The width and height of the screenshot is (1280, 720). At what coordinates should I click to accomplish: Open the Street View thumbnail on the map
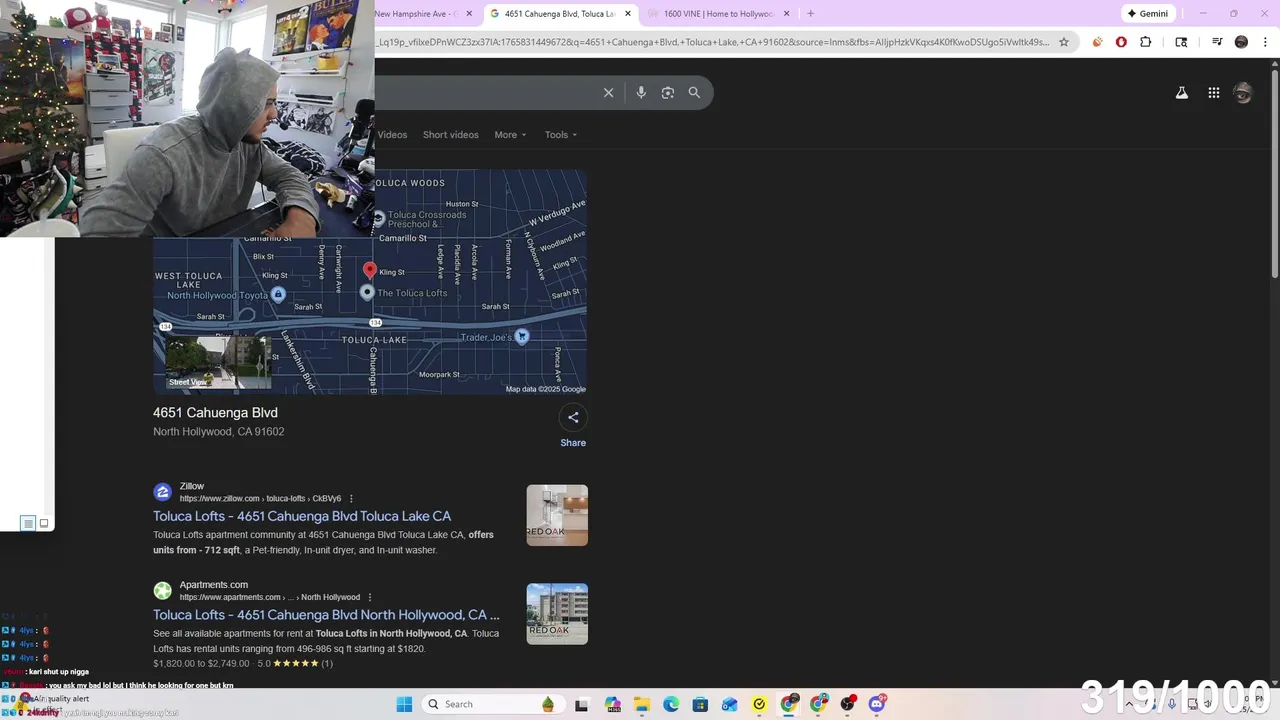coord(217,362)
